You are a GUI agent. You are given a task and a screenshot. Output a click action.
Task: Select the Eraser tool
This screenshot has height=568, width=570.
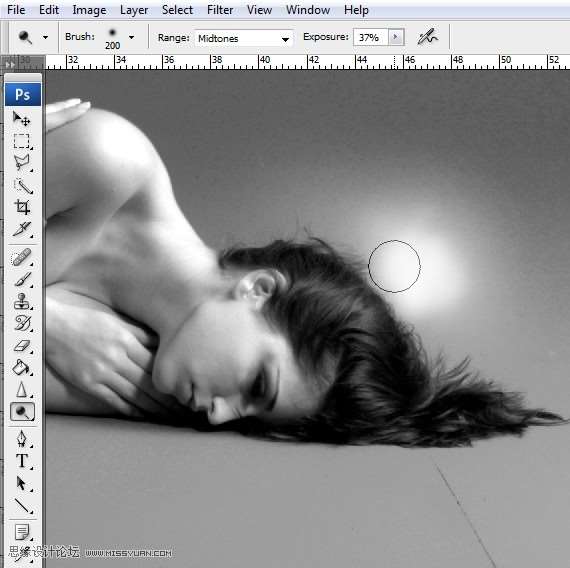(x=22, y=345)
